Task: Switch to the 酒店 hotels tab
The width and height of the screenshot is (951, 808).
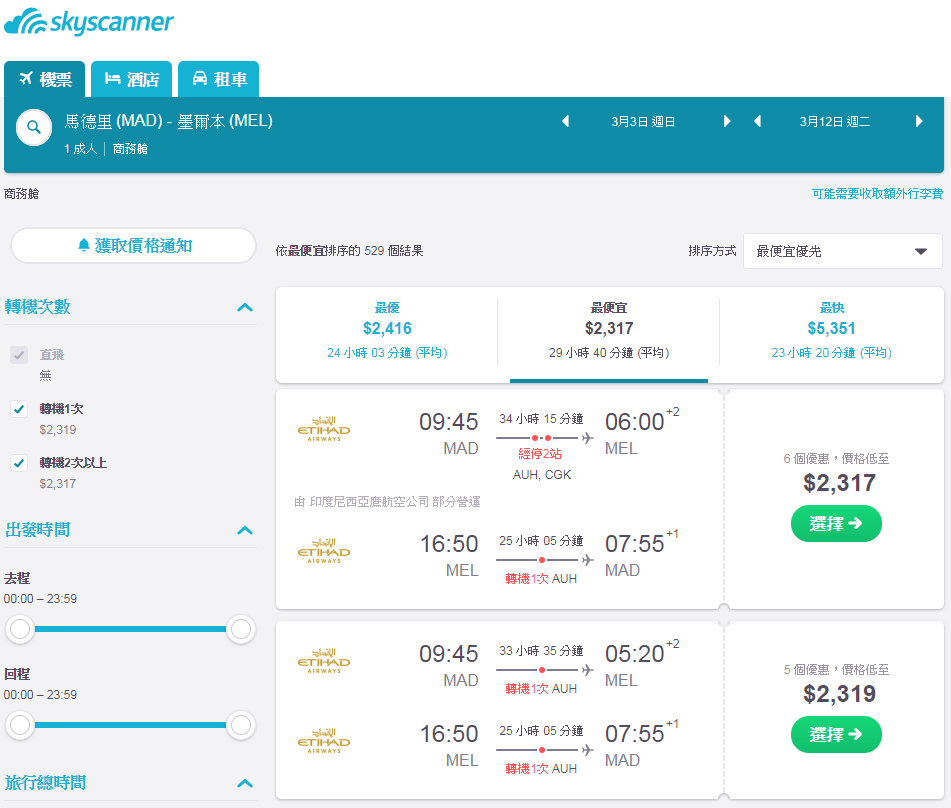Action: tap(132, 79)
